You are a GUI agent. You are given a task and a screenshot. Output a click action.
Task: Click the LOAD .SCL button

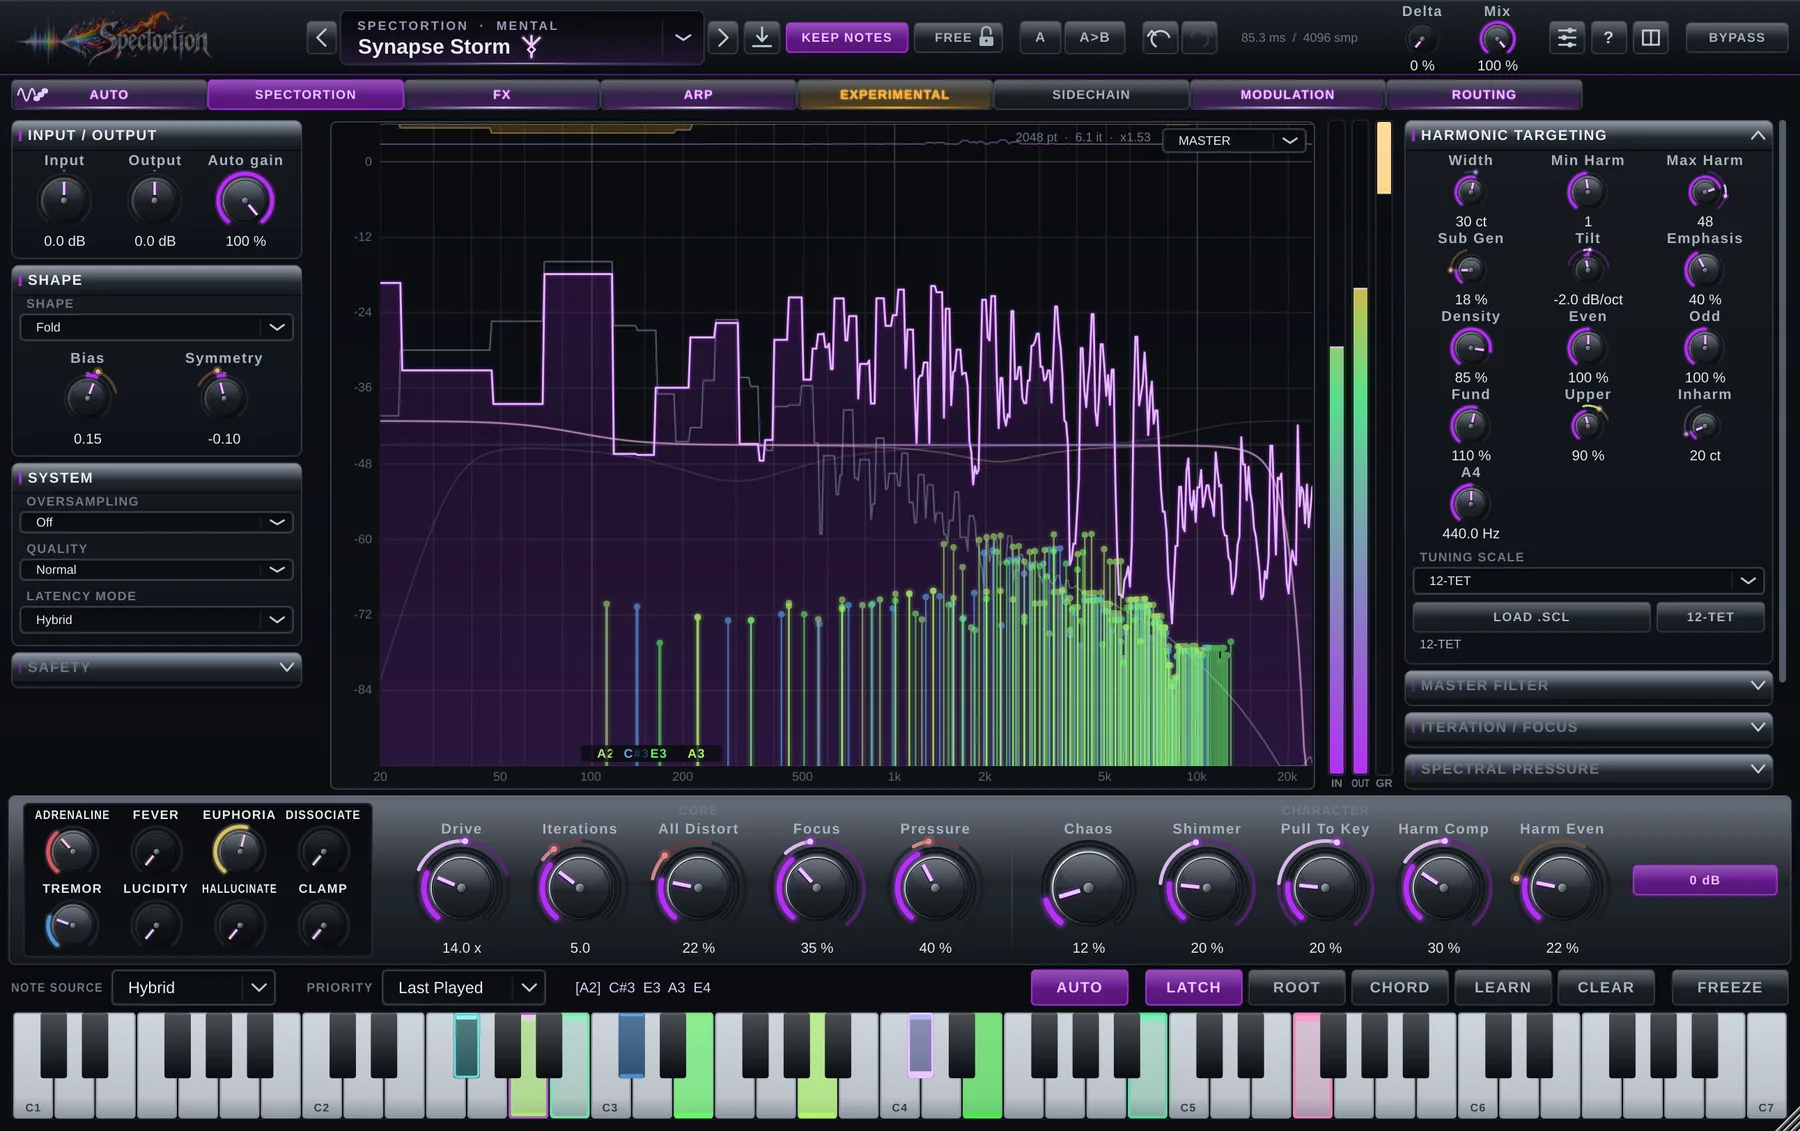tap(1531, 617)
